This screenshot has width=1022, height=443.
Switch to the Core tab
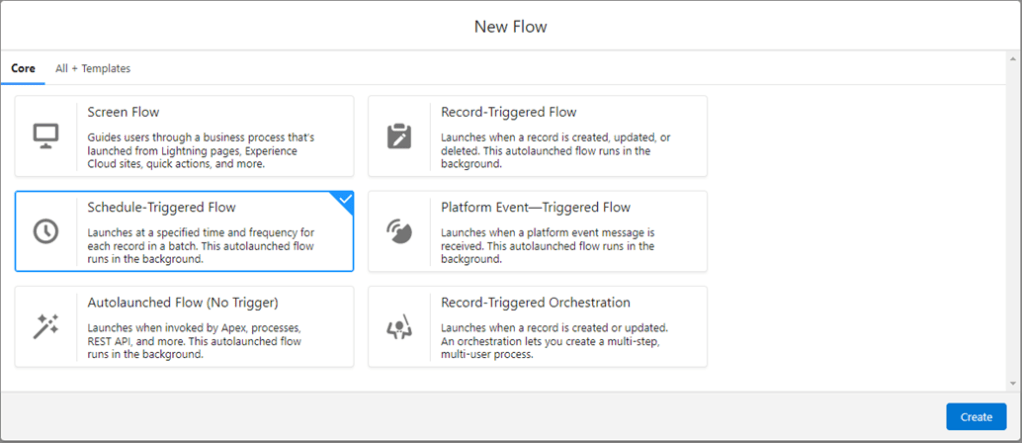[23, 69]
